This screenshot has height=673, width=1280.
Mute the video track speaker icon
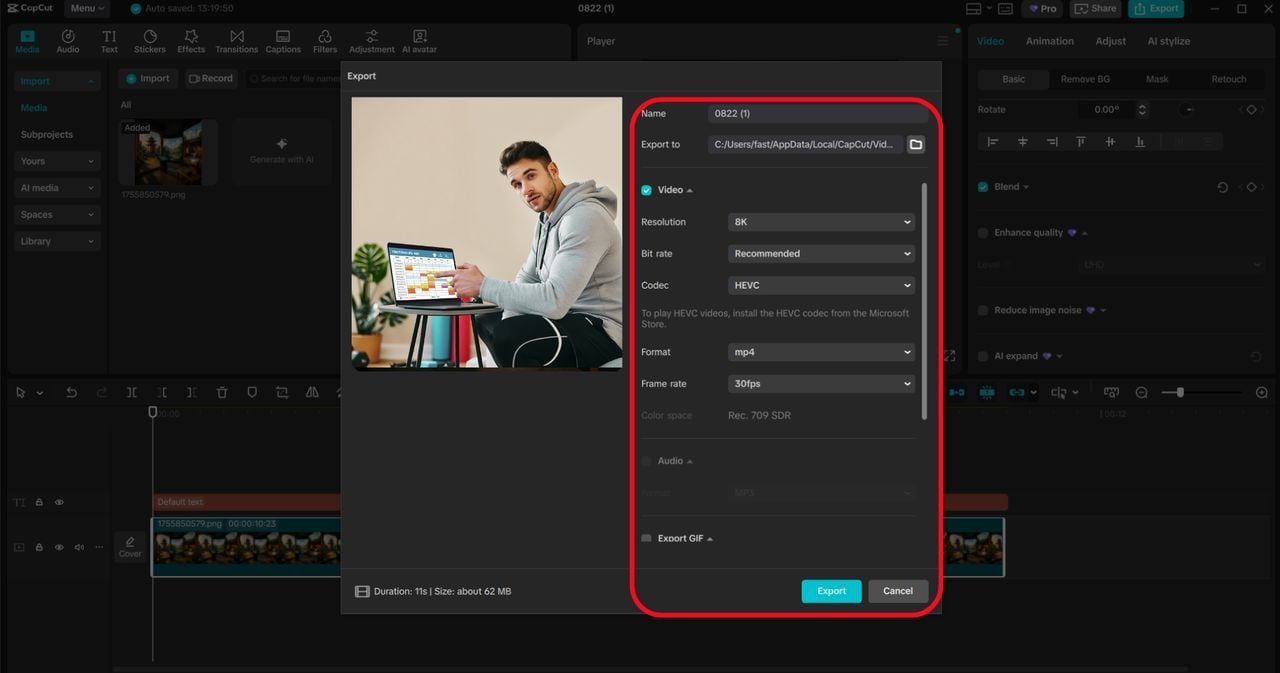(x=77, y=547)
